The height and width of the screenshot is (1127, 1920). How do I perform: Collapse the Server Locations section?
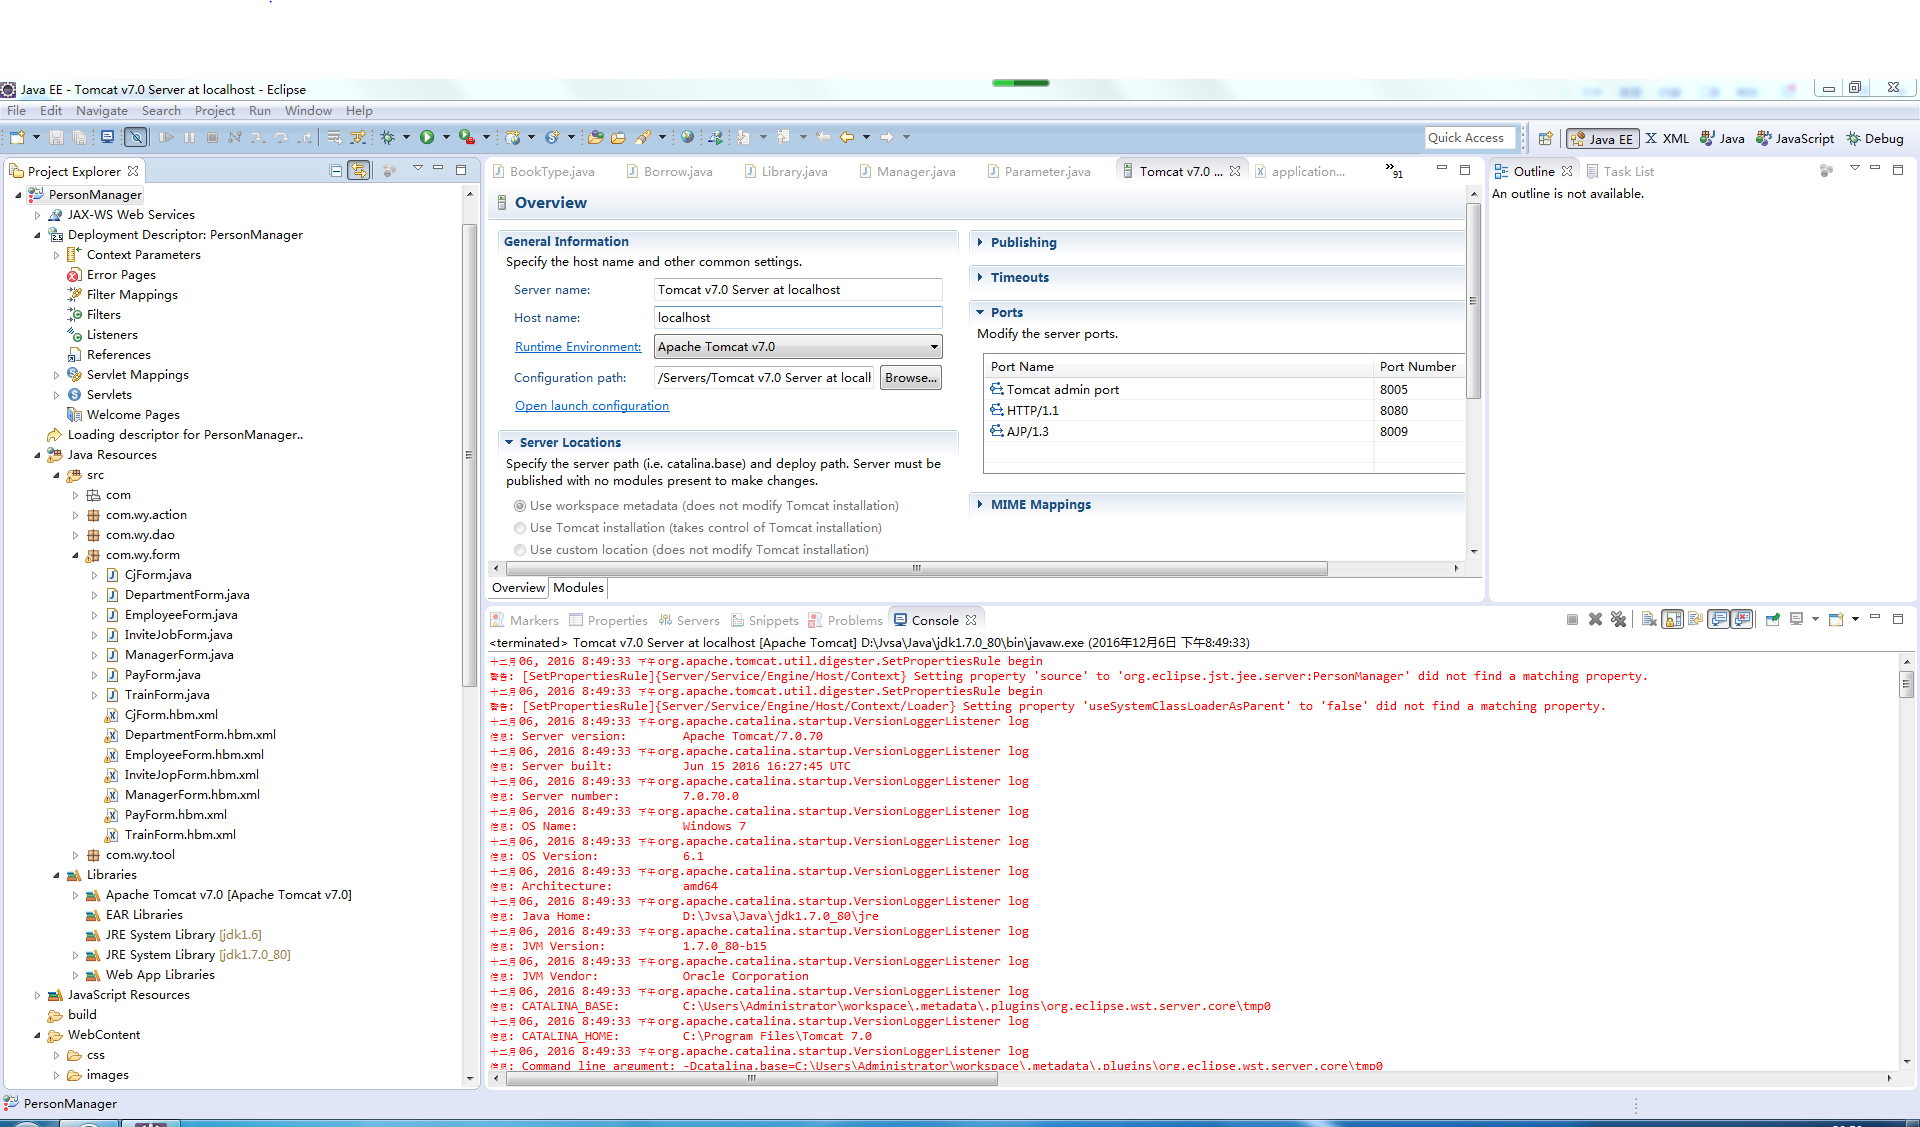pyautogui.click(x=509, y=442)
